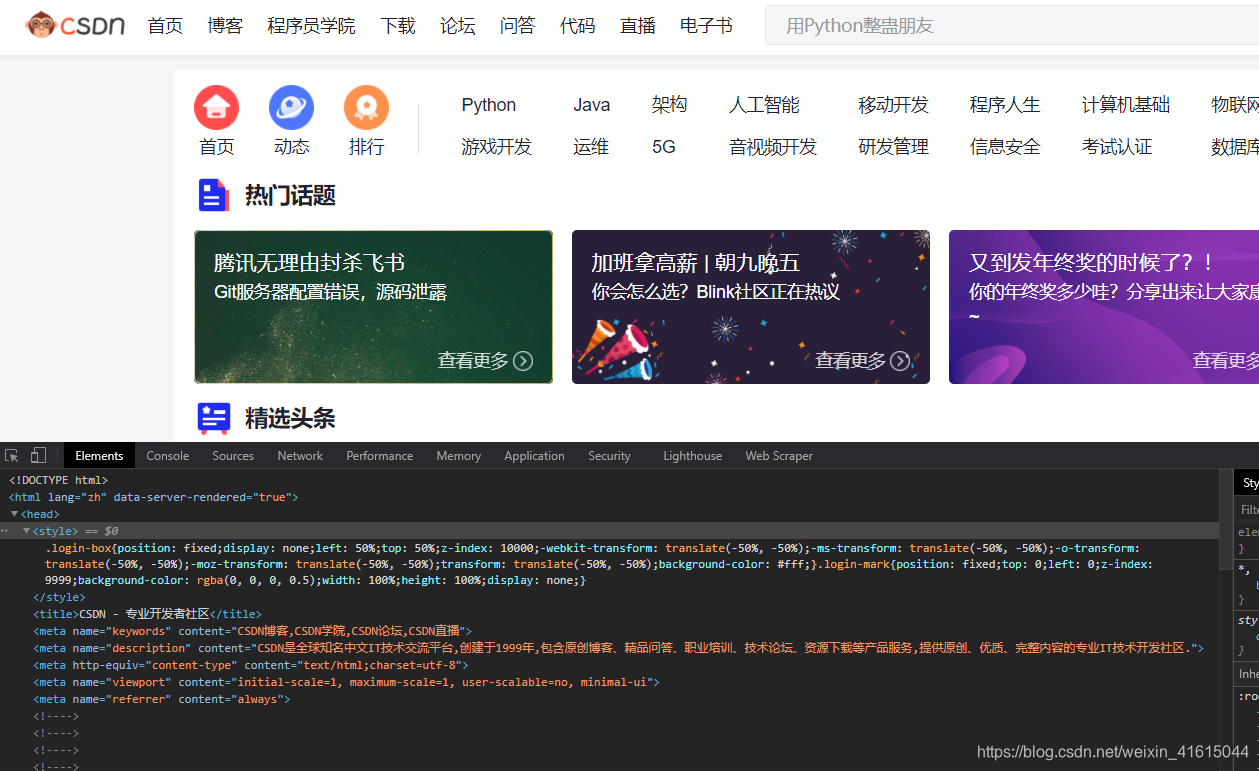This screenshot has height=771, width=1259.
Task: Toggle DevTools device toolbar icon
Action: tap(38, 456)
